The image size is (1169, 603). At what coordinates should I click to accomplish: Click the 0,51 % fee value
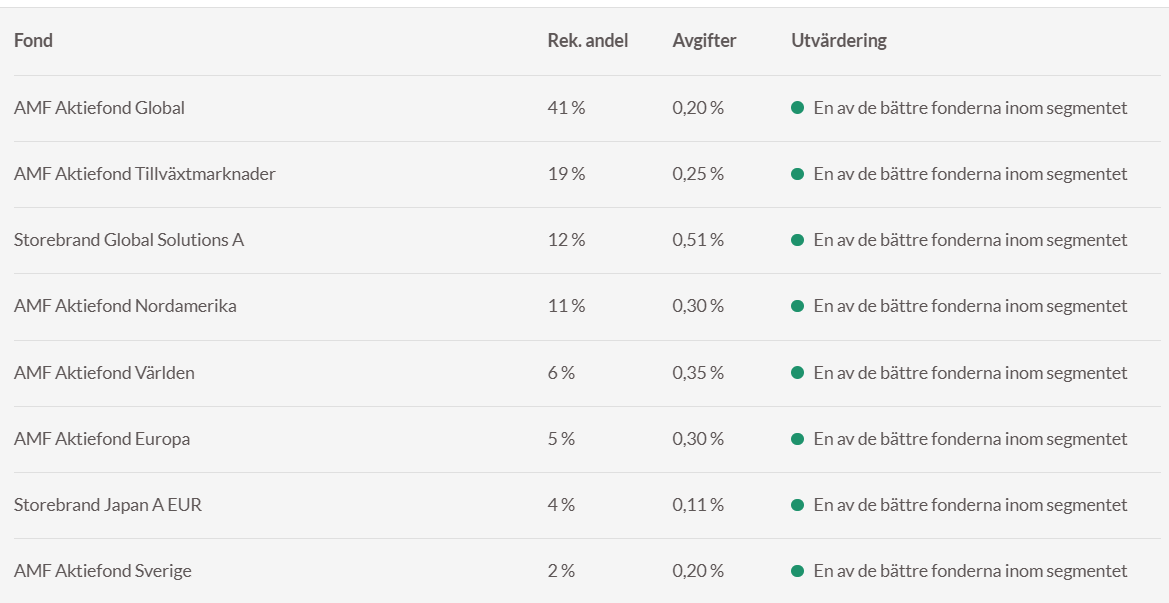point(697,240)
